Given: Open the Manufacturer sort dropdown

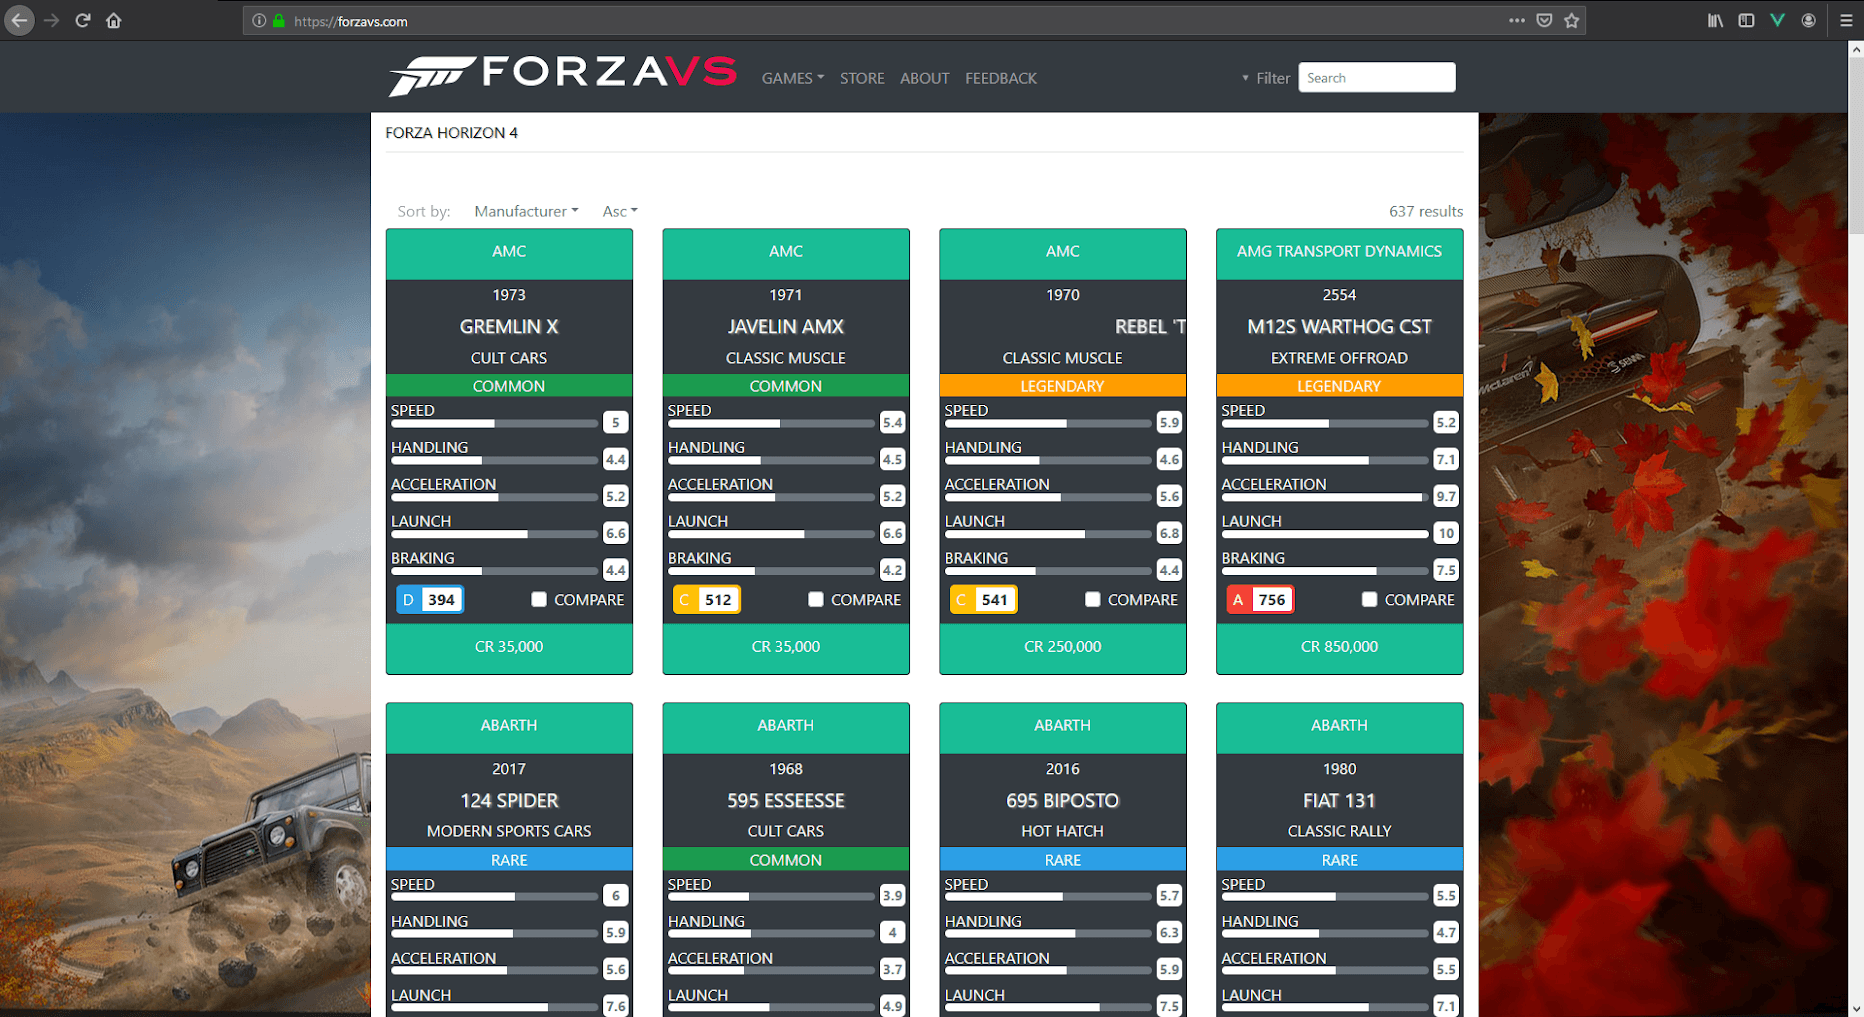Looking at the screenshot, I should 526,211.
